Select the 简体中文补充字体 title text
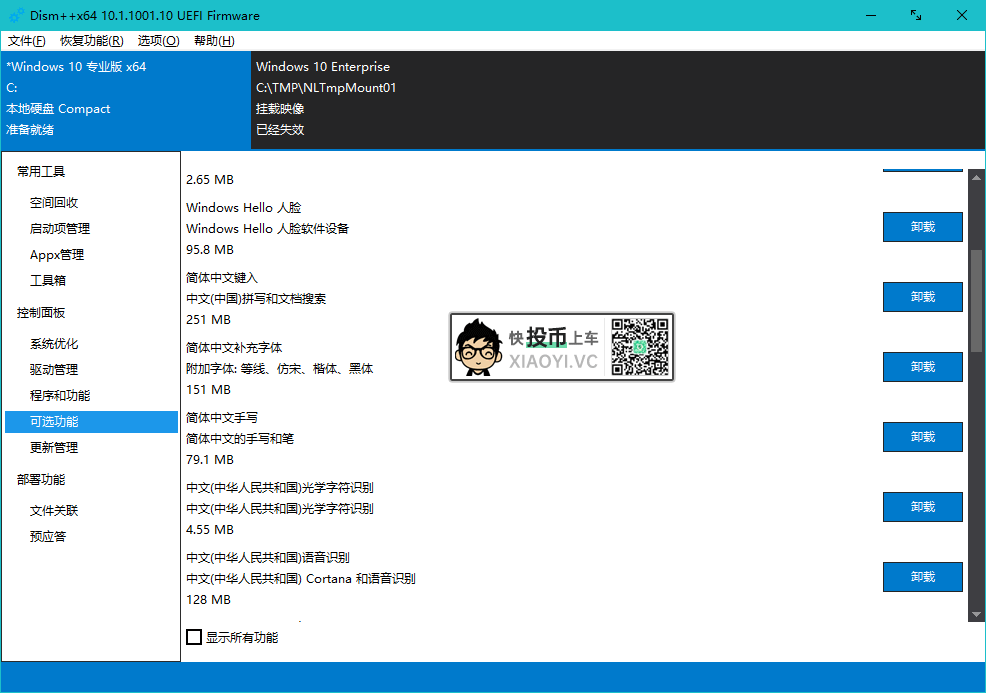 point(234,347)
